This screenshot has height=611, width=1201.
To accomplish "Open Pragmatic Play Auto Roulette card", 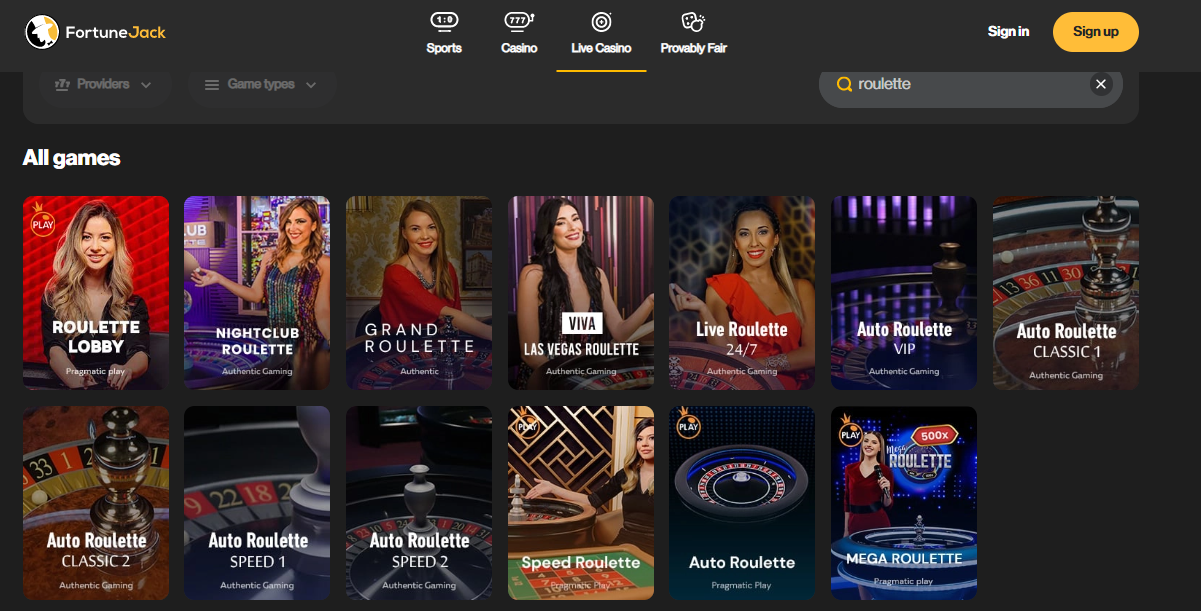I will click(x=742, y=503).
